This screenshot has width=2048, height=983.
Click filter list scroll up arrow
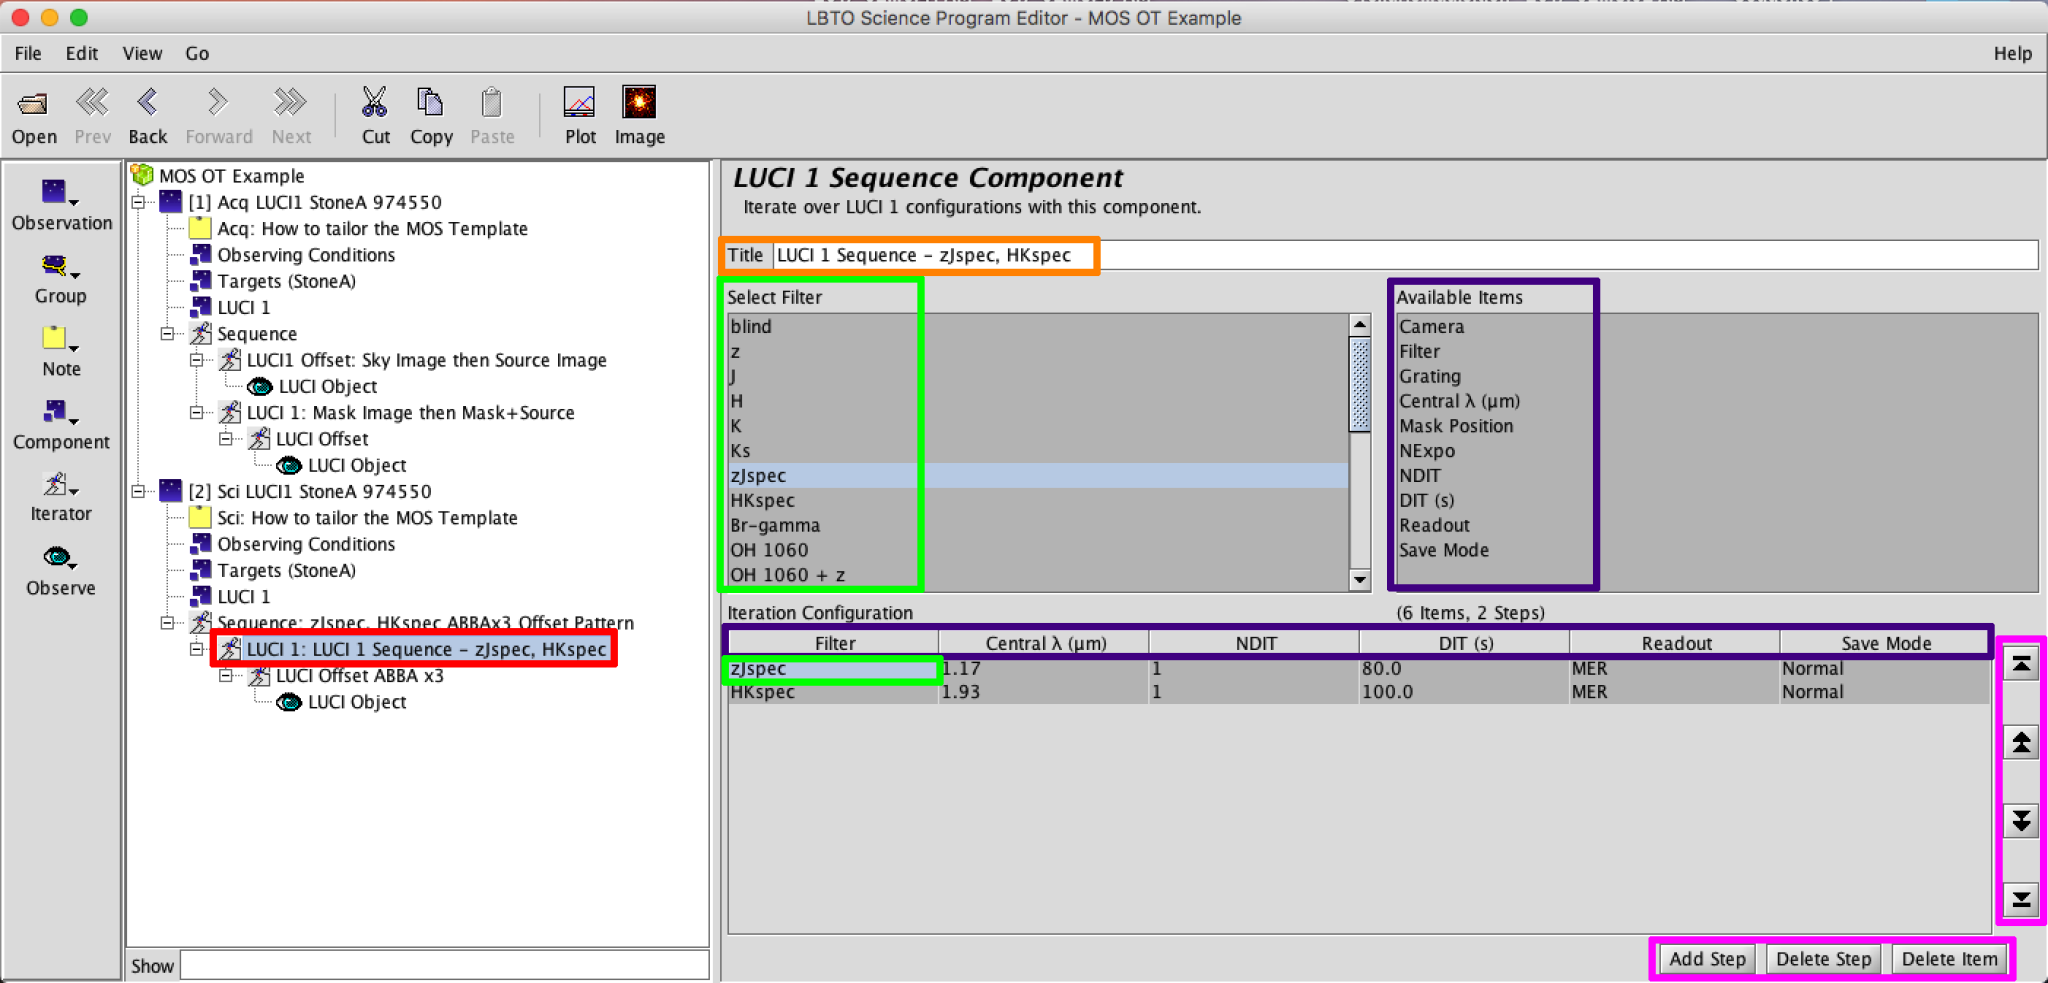tap(1359, 324)
